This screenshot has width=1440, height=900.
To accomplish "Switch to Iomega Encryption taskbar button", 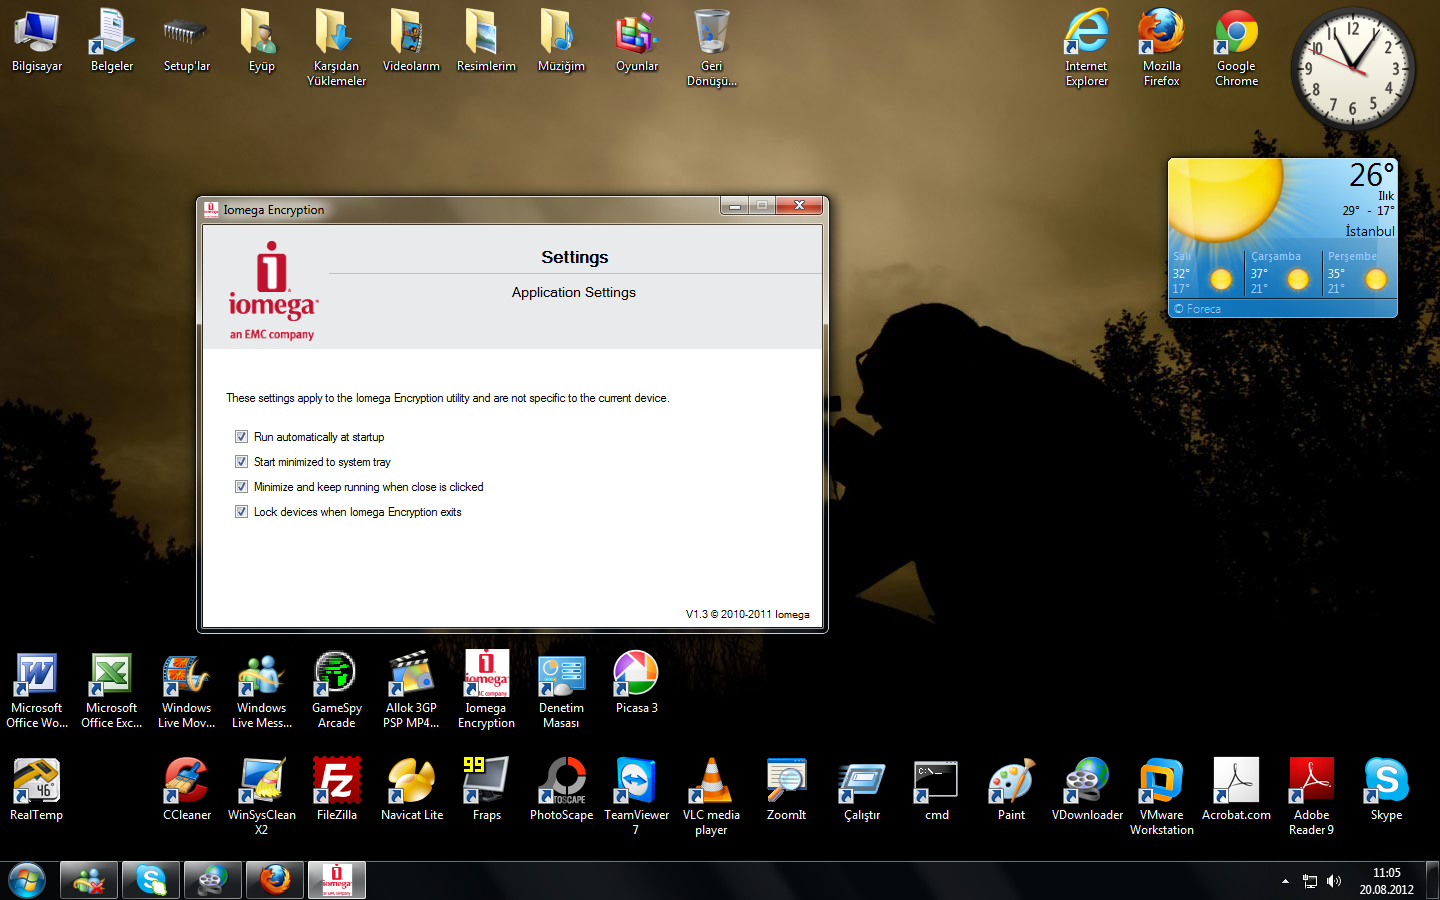I will (337, 880).
